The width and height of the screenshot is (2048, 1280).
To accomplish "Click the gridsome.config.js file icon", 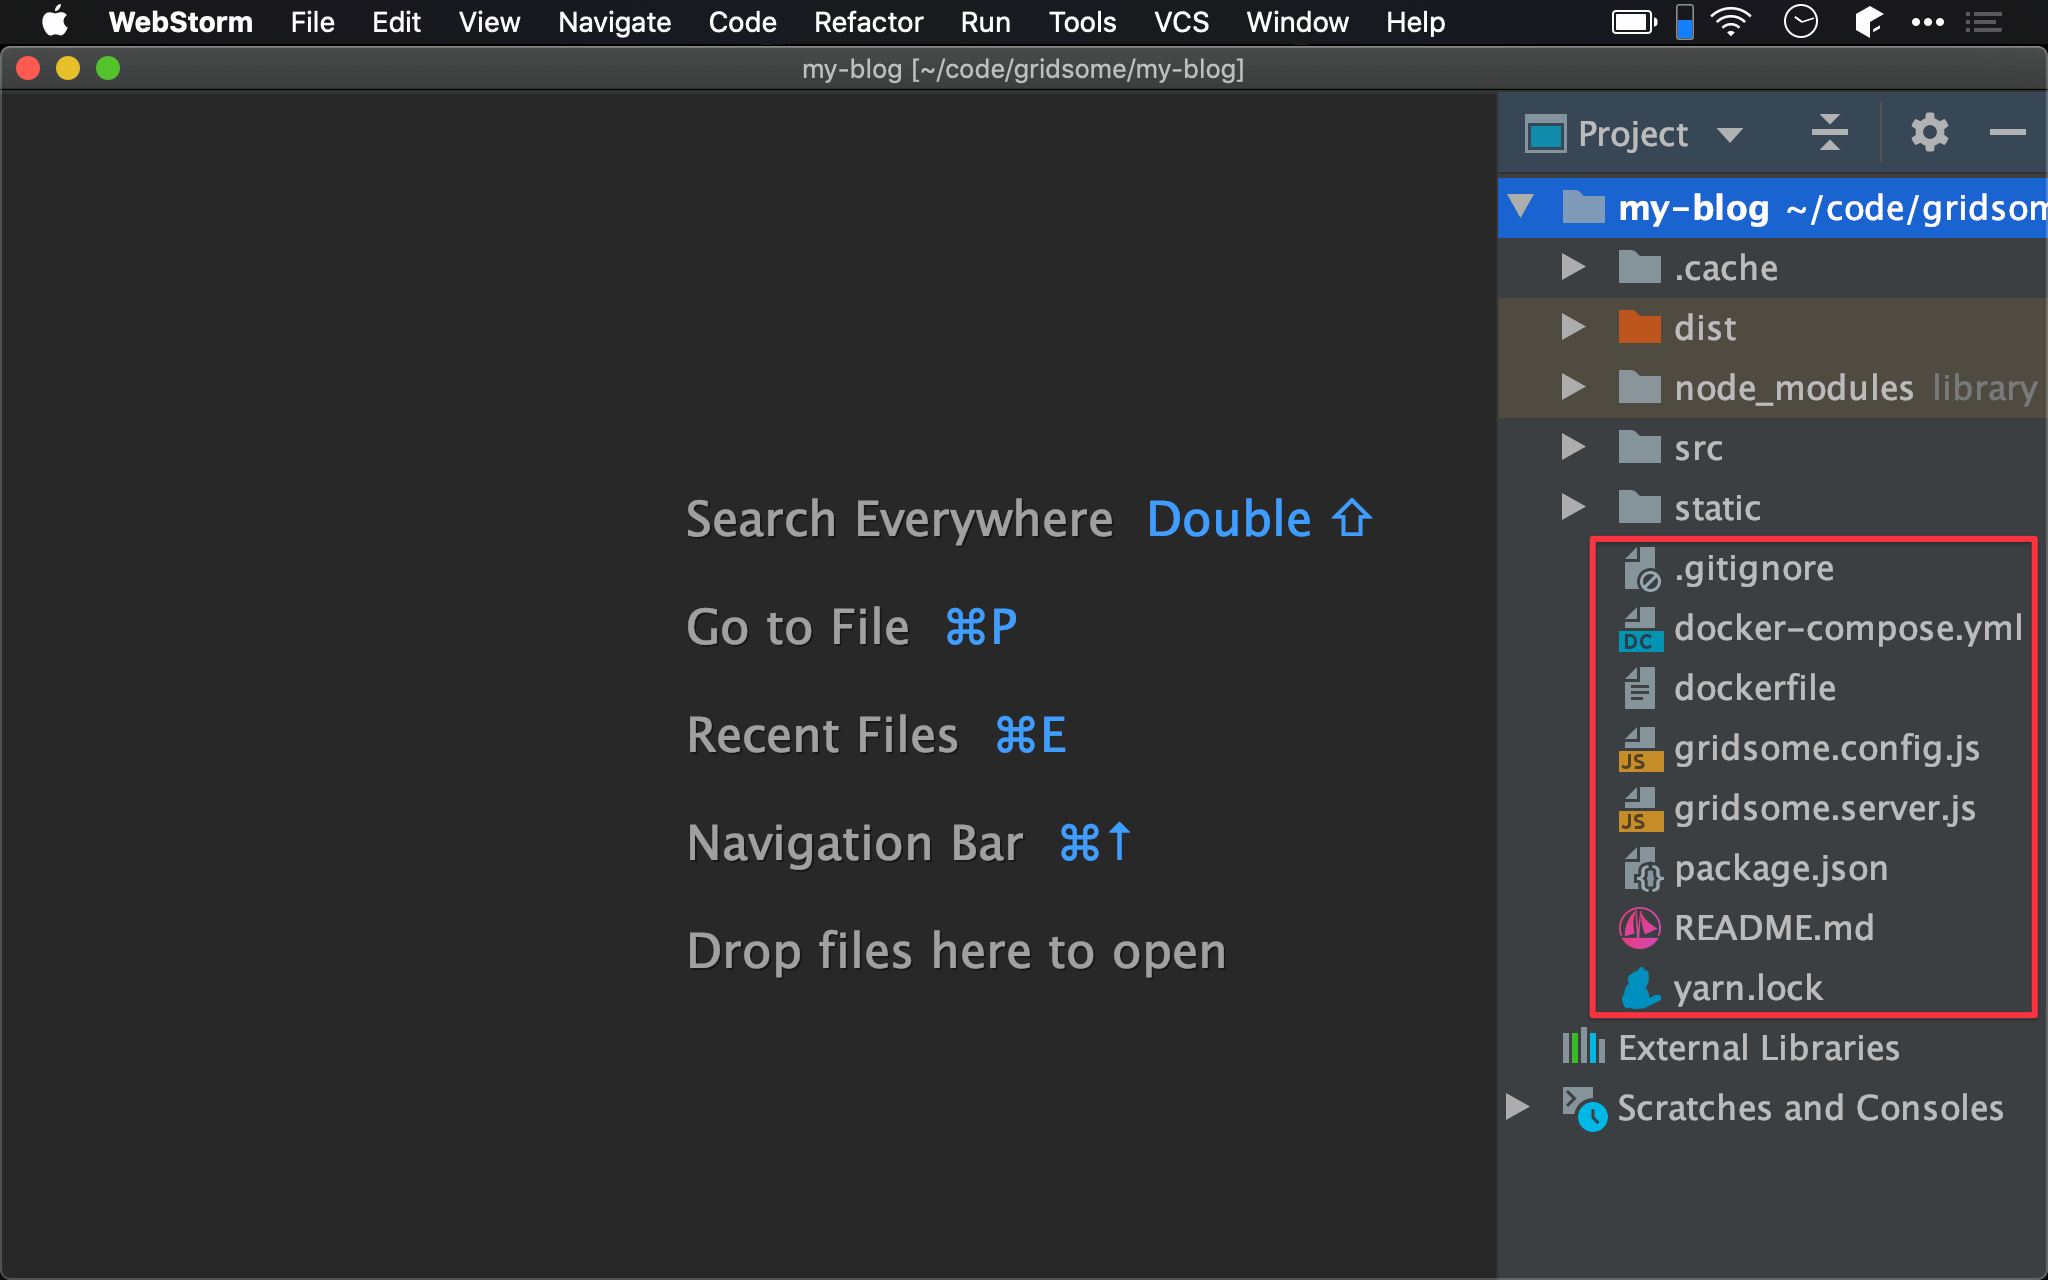I will tap(1640, 748).
